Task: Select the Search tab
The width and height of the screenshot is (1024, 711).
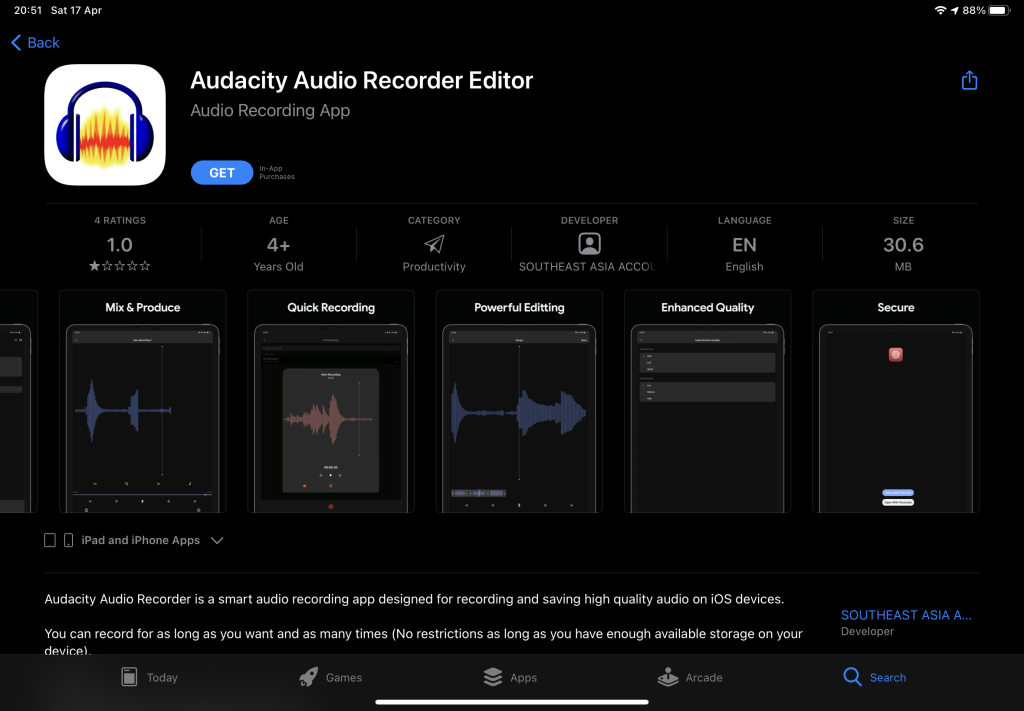Action: pyautogui.click(x=874, y=677)
